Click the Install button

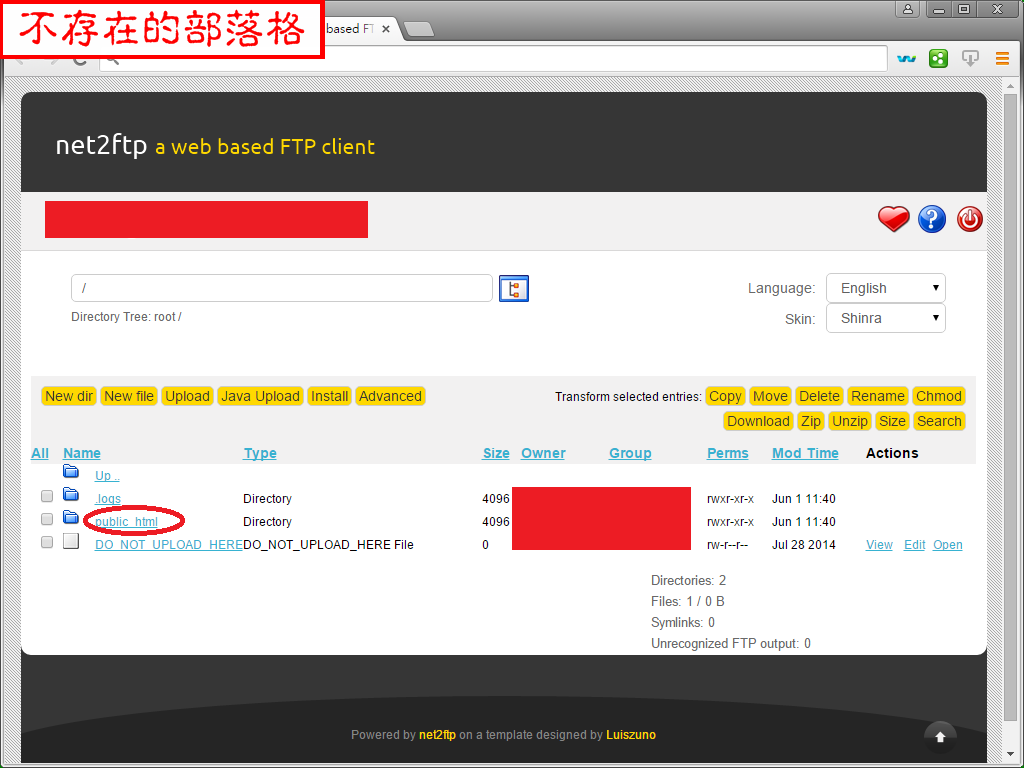pyautogui.click(x=330, y=396)
